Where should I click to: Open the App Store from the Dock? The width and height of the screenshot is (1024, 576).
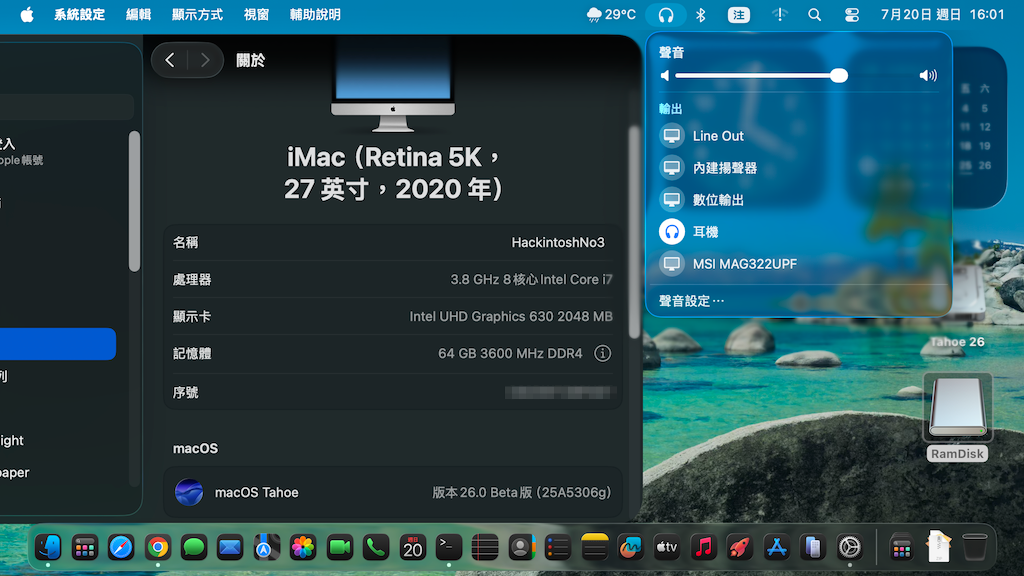click(x=776, y=547)
